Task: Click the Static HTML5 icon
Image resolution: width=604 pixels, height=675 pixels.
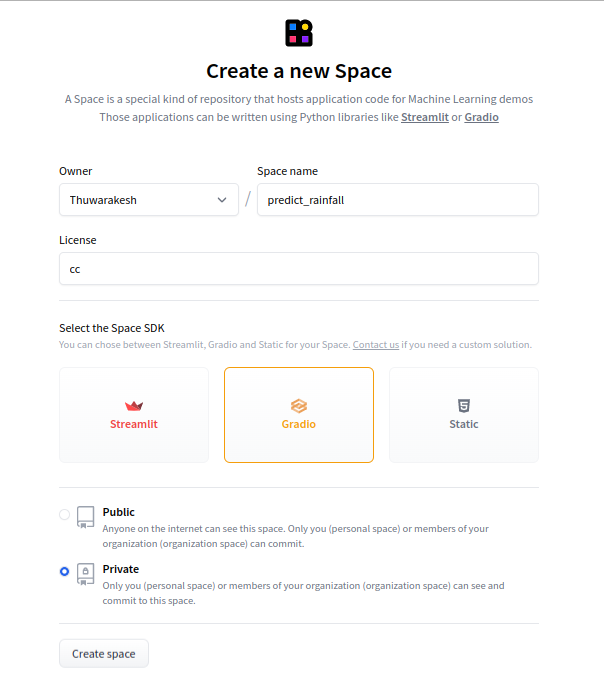Action: (x=464, y=406)
